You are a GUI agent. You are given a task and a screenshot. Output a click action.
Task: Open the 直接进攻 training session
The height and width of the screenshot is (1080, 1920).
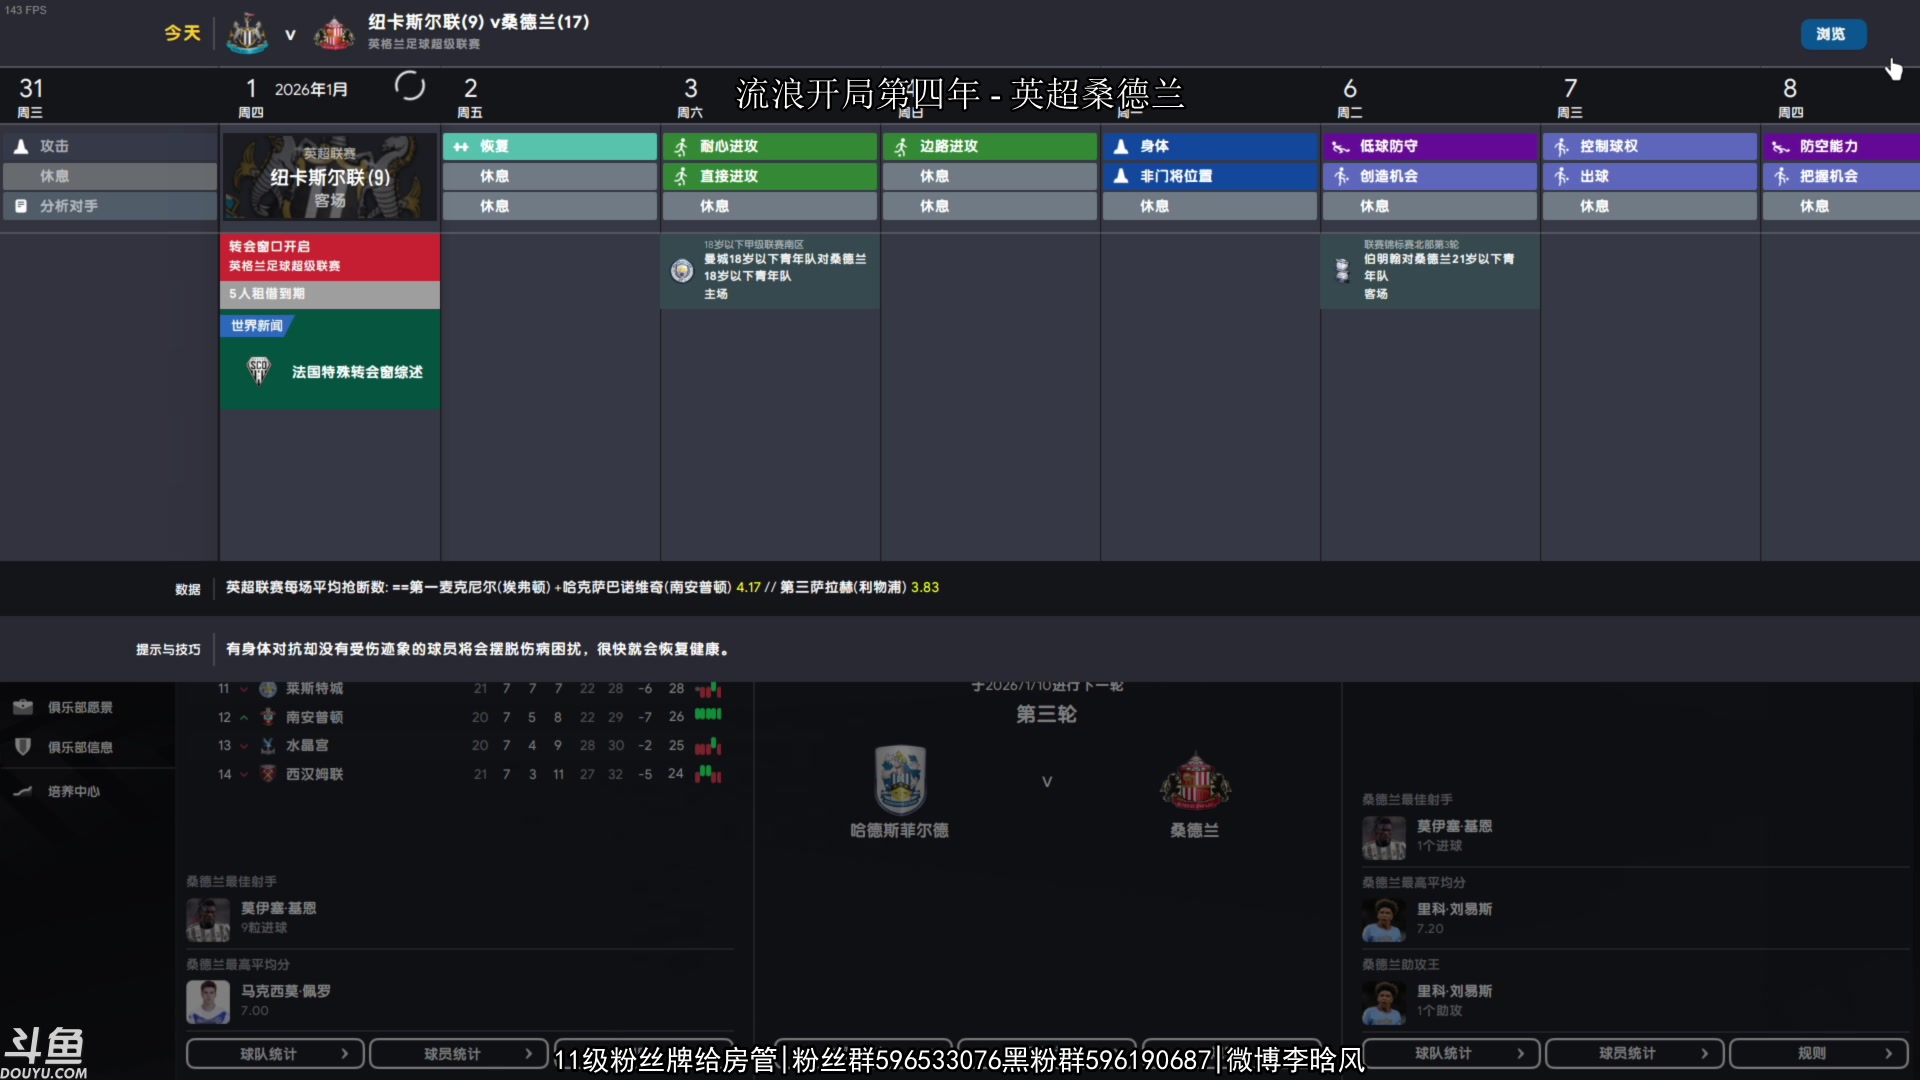click(770, 176)
